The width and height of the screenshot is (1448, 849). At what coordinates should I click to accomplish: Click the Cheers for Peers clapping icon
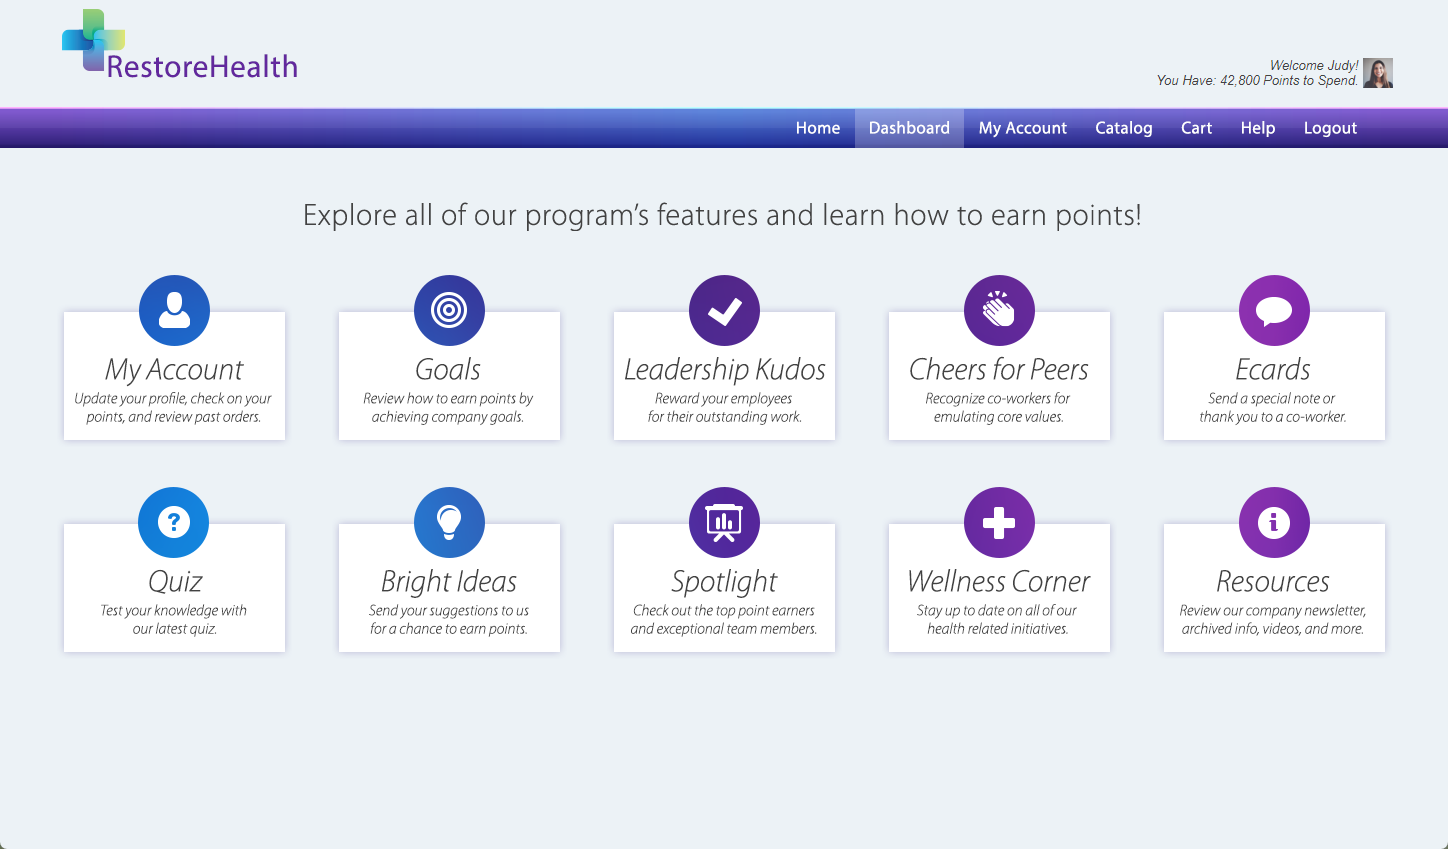[999, 310]
